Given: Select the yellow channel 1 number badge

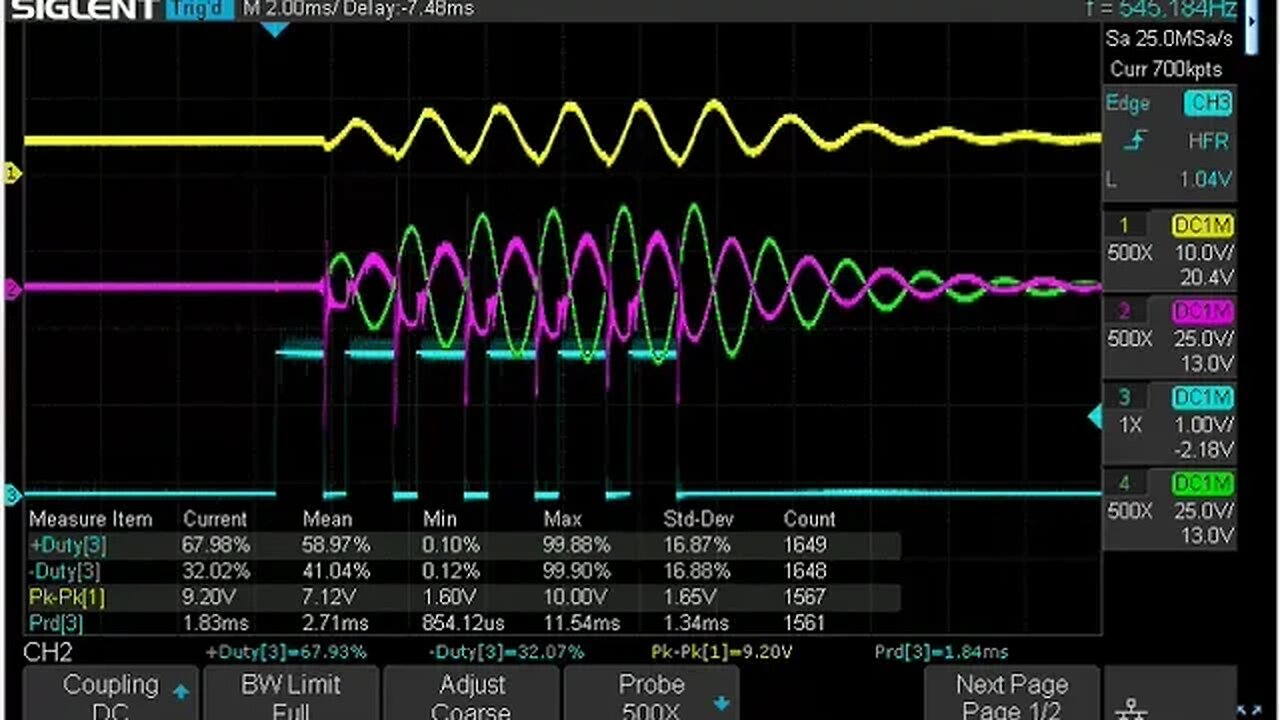Looking at the screenshot, I should click(1123, 225).
